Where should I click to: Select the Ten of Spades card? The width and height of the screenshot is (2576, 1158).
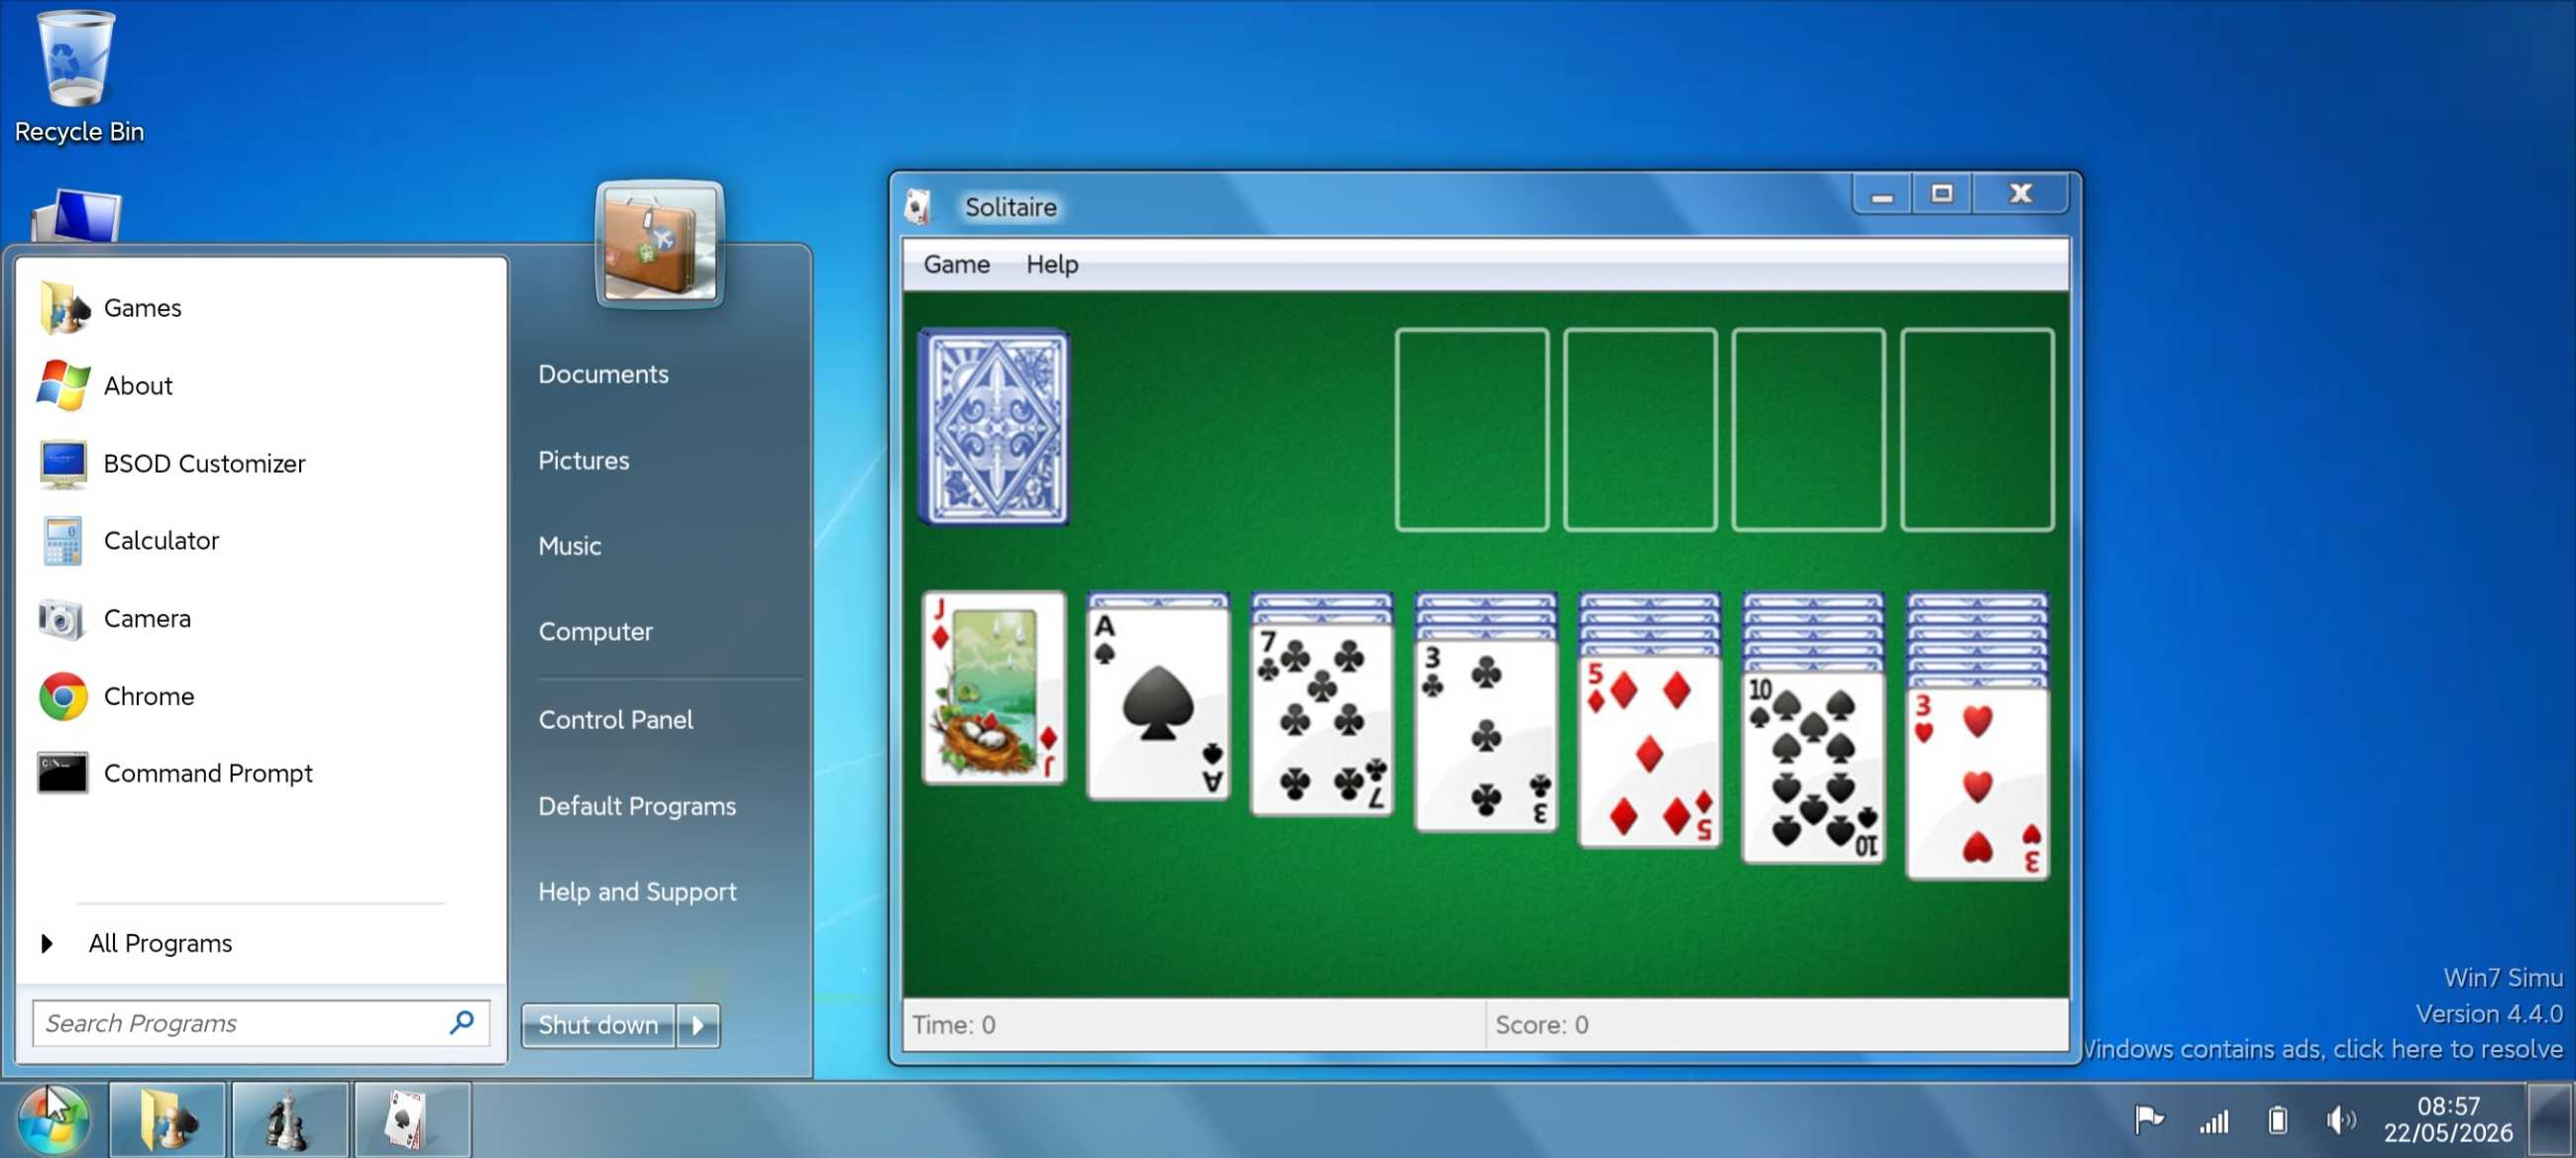point(1813,767)
